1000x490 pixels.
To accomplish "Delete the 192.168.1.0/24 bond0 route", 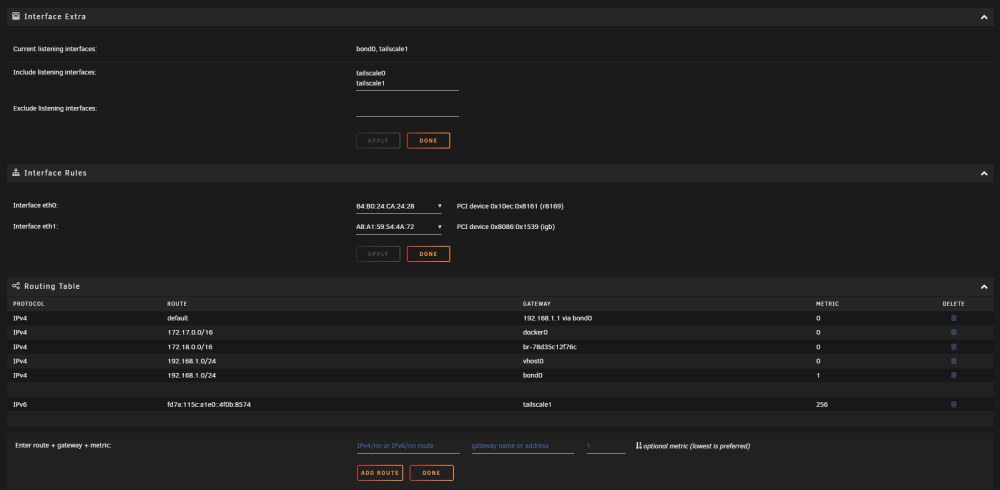I will click(953, 376).
